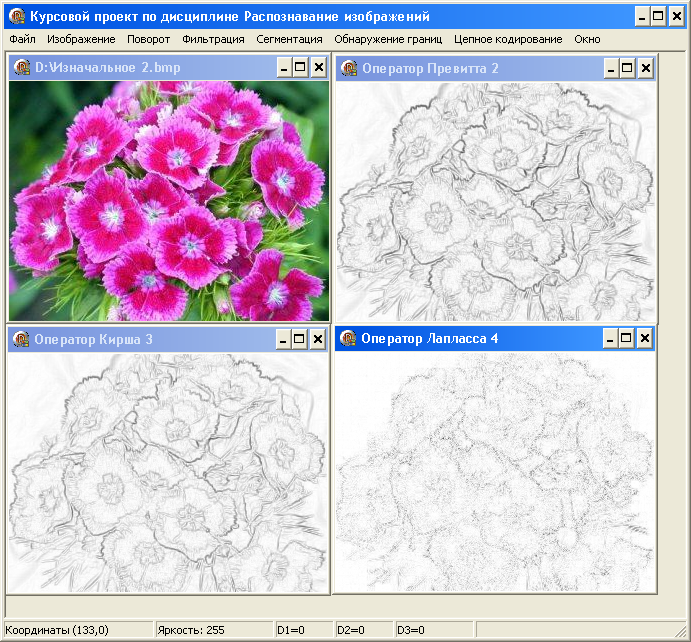Click the original pink flowers image
Image resolution: width=691 pixels, height=642 pixels.
click(x=169, y=201)
